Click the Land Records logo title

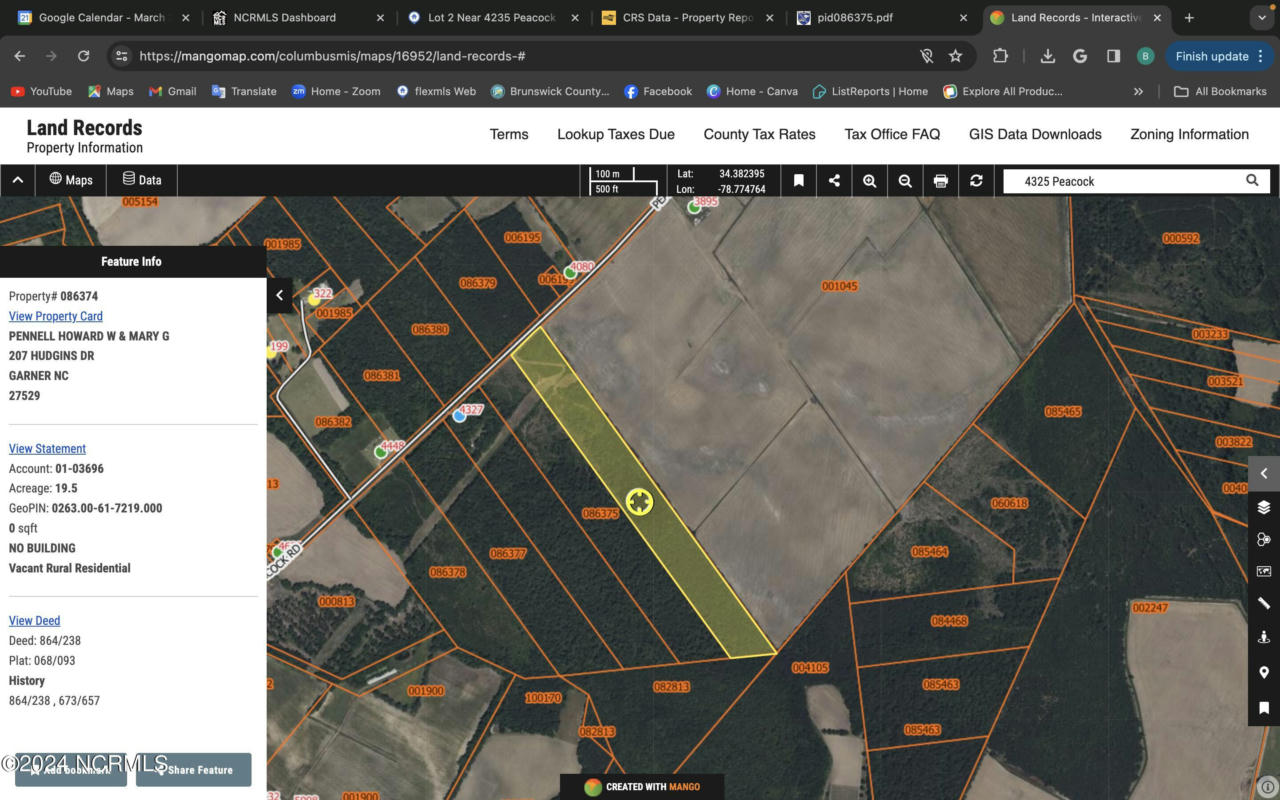coord(84,128)
